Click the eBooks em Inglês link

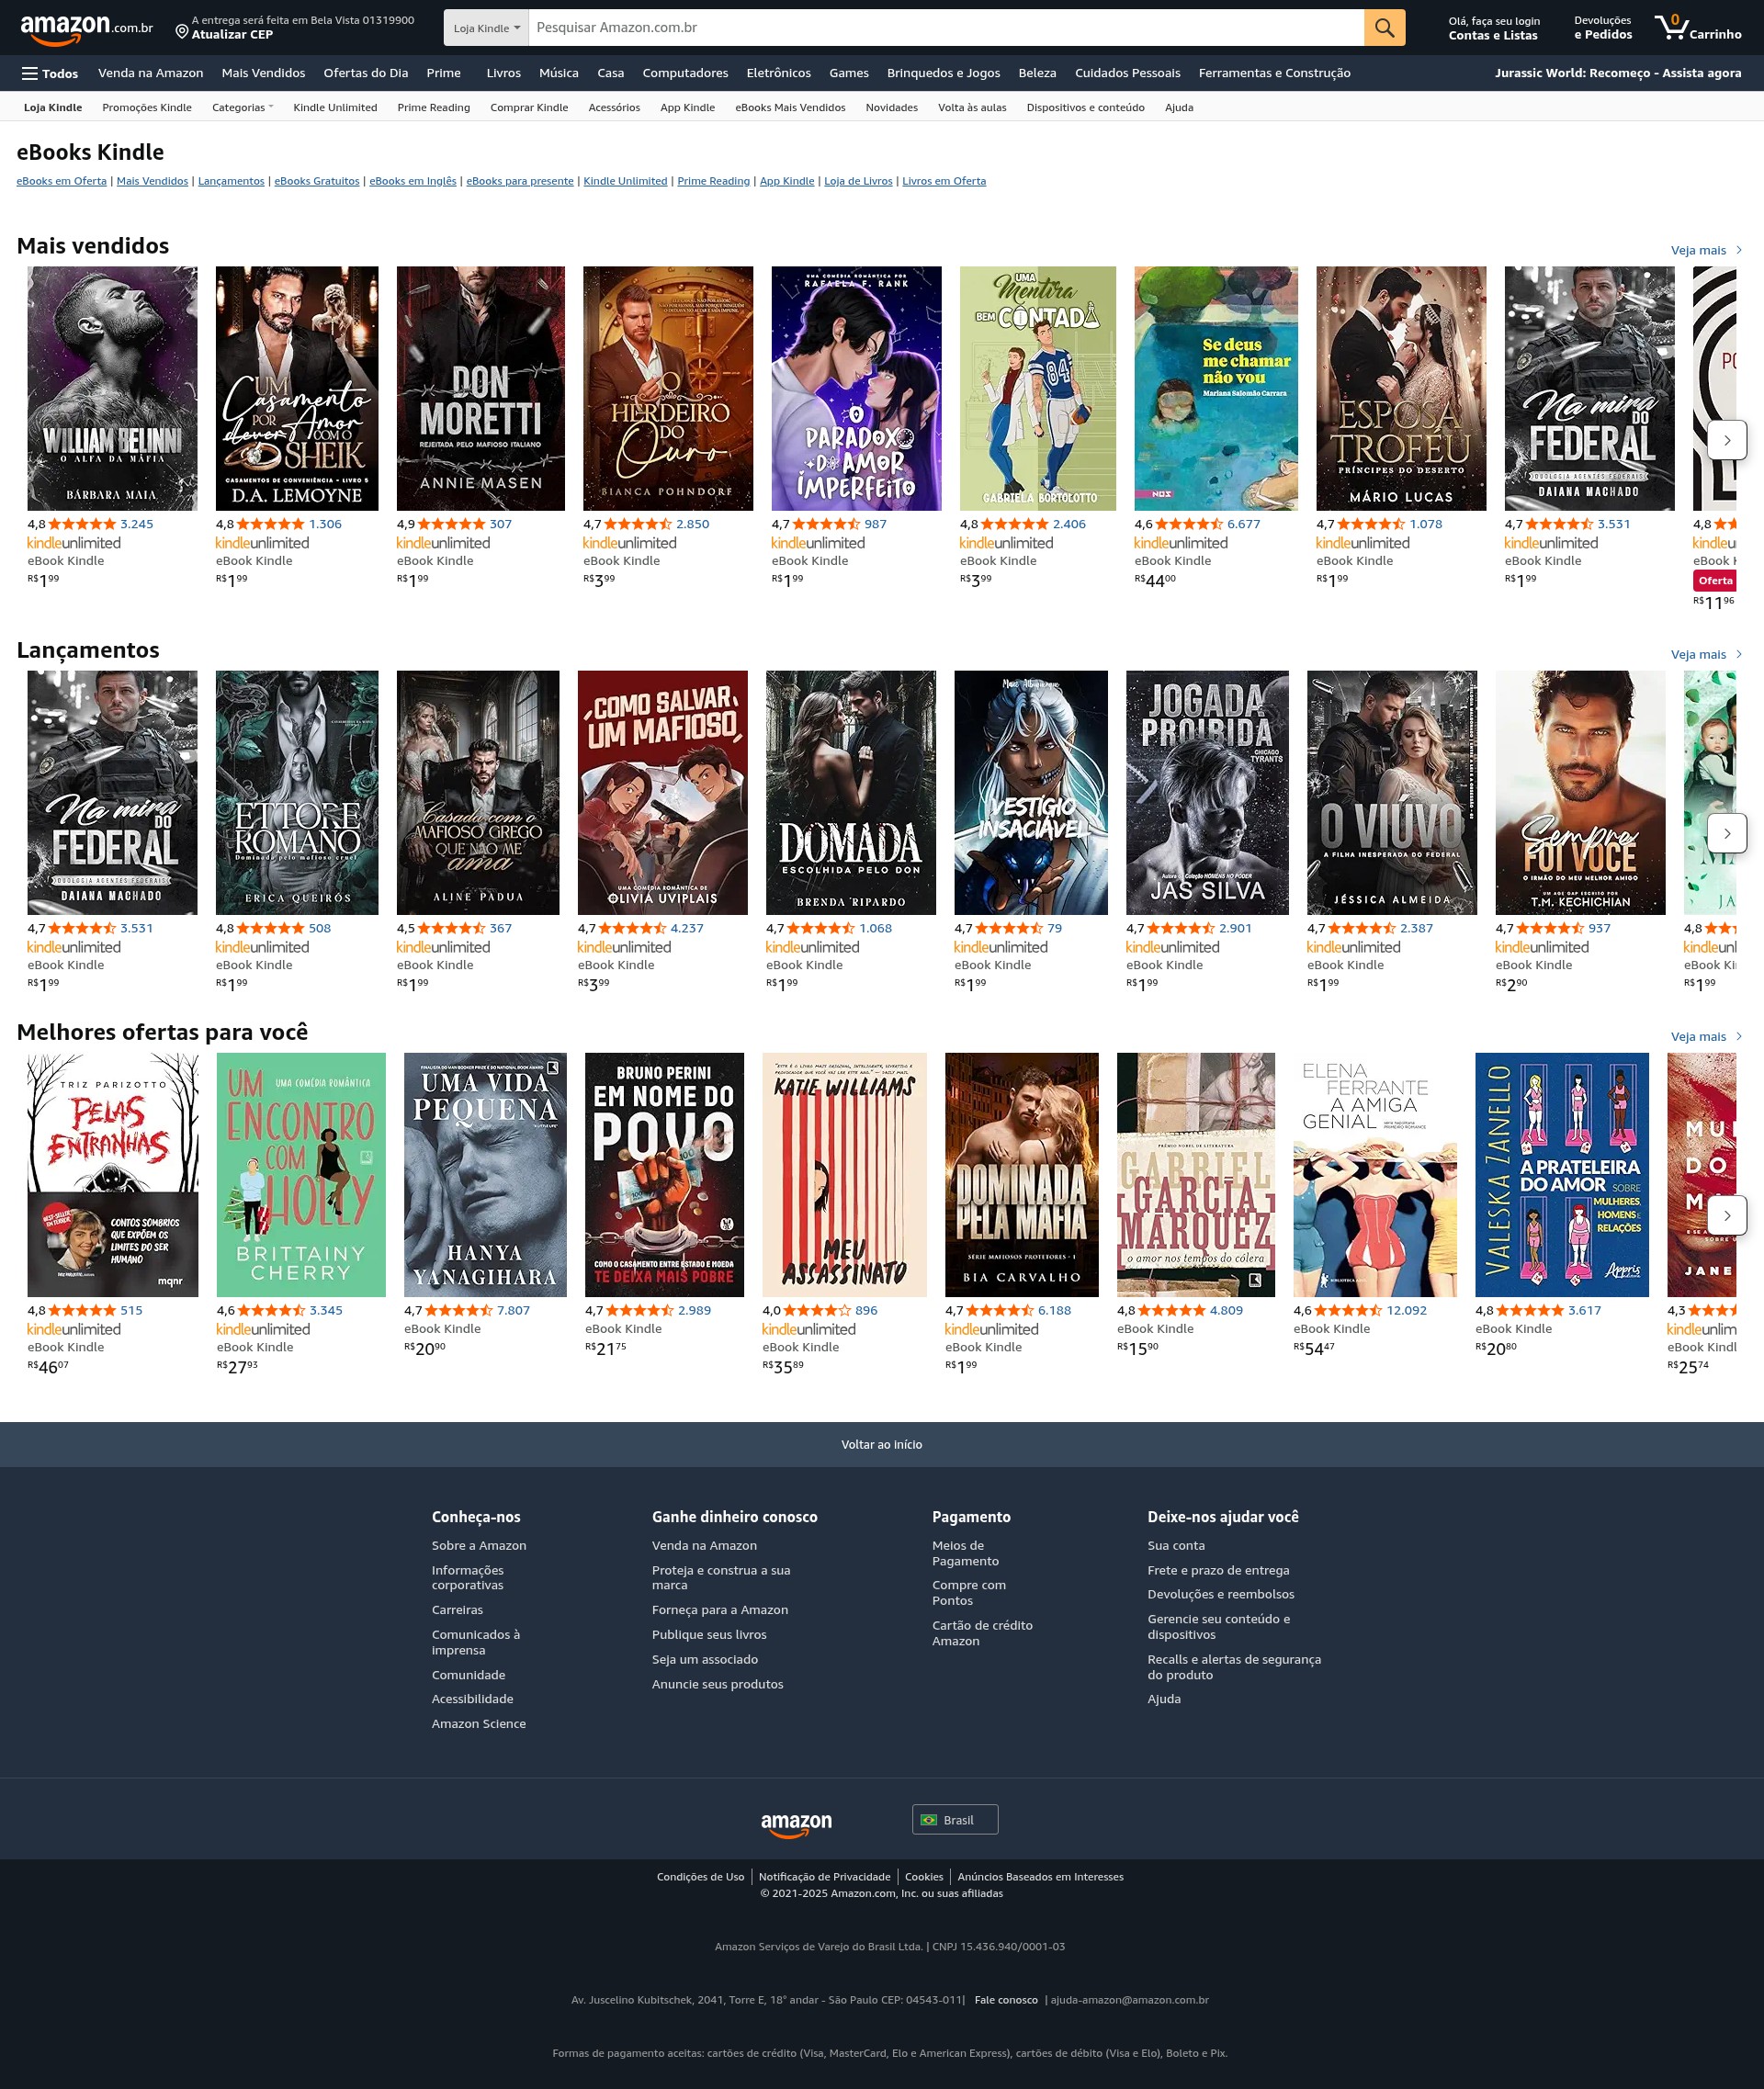pyautogui.click(x=413, y=181)
